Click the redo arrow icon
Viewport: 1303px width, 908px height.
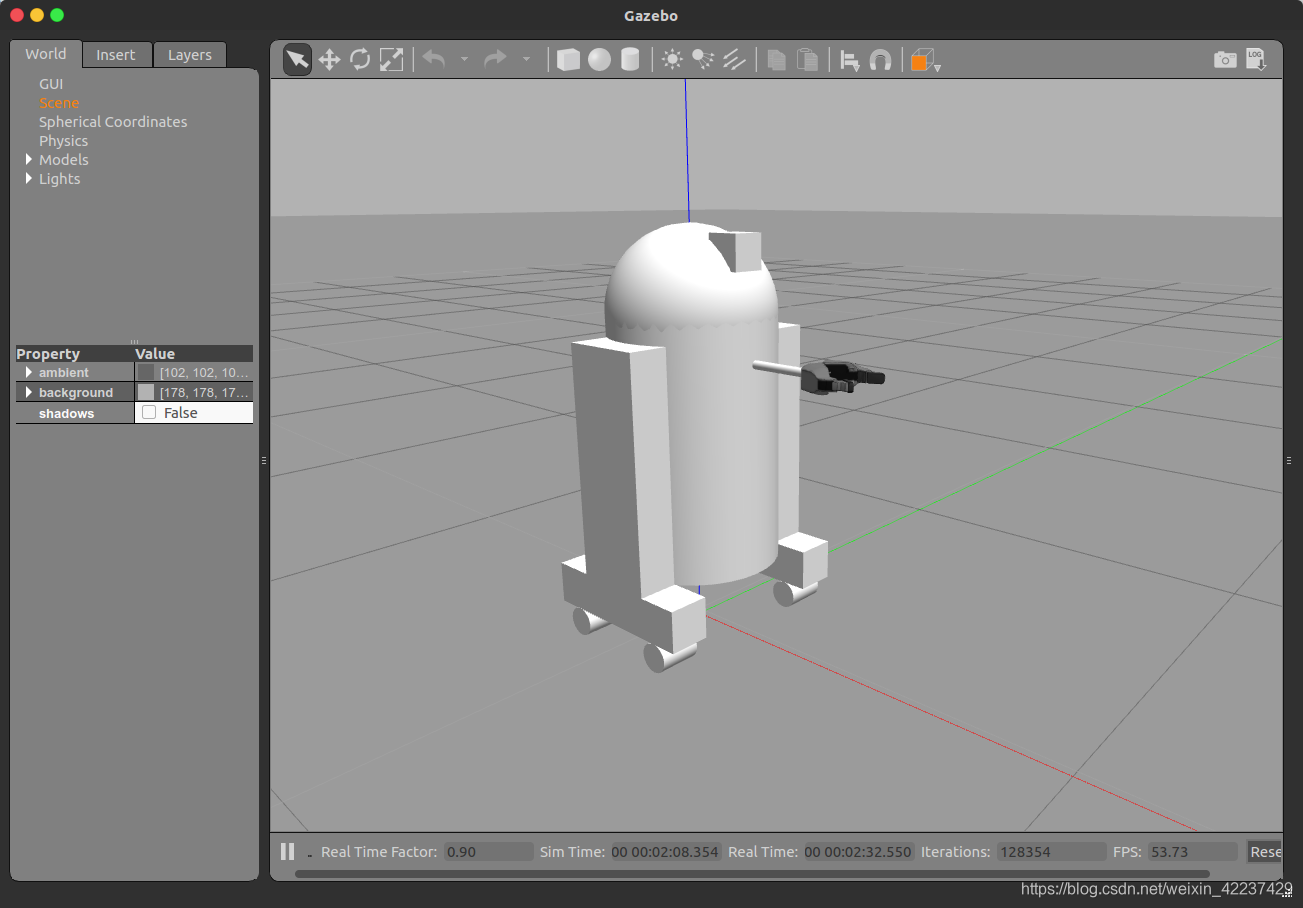(x=495, y=60)
